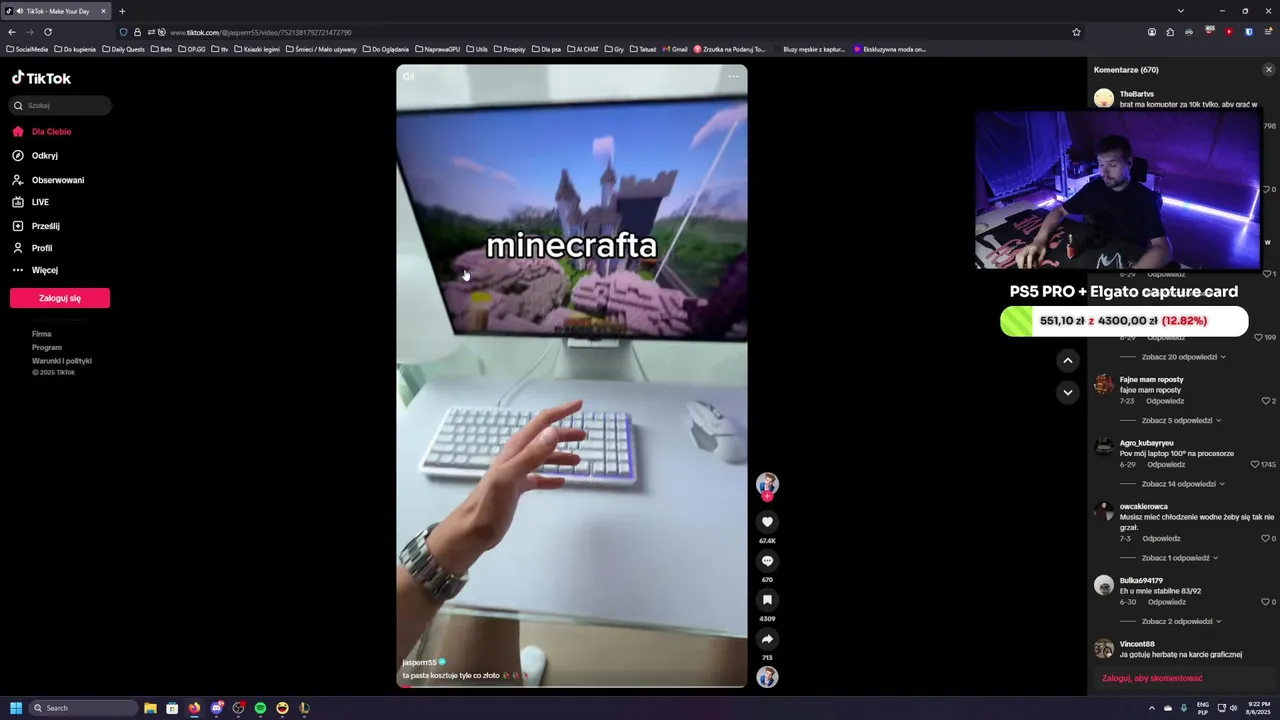Expand the Firma footer section
The height and width of the screenshot is (720, 1280).
click(x=41, y=334)
